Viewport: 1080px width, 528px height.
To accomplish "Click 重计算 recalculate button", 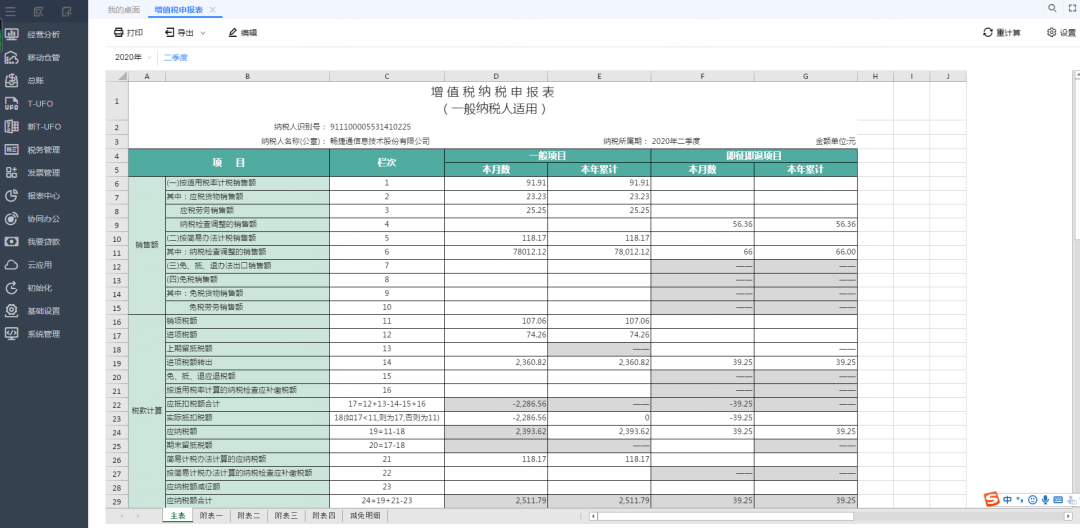I will 1002,32.
